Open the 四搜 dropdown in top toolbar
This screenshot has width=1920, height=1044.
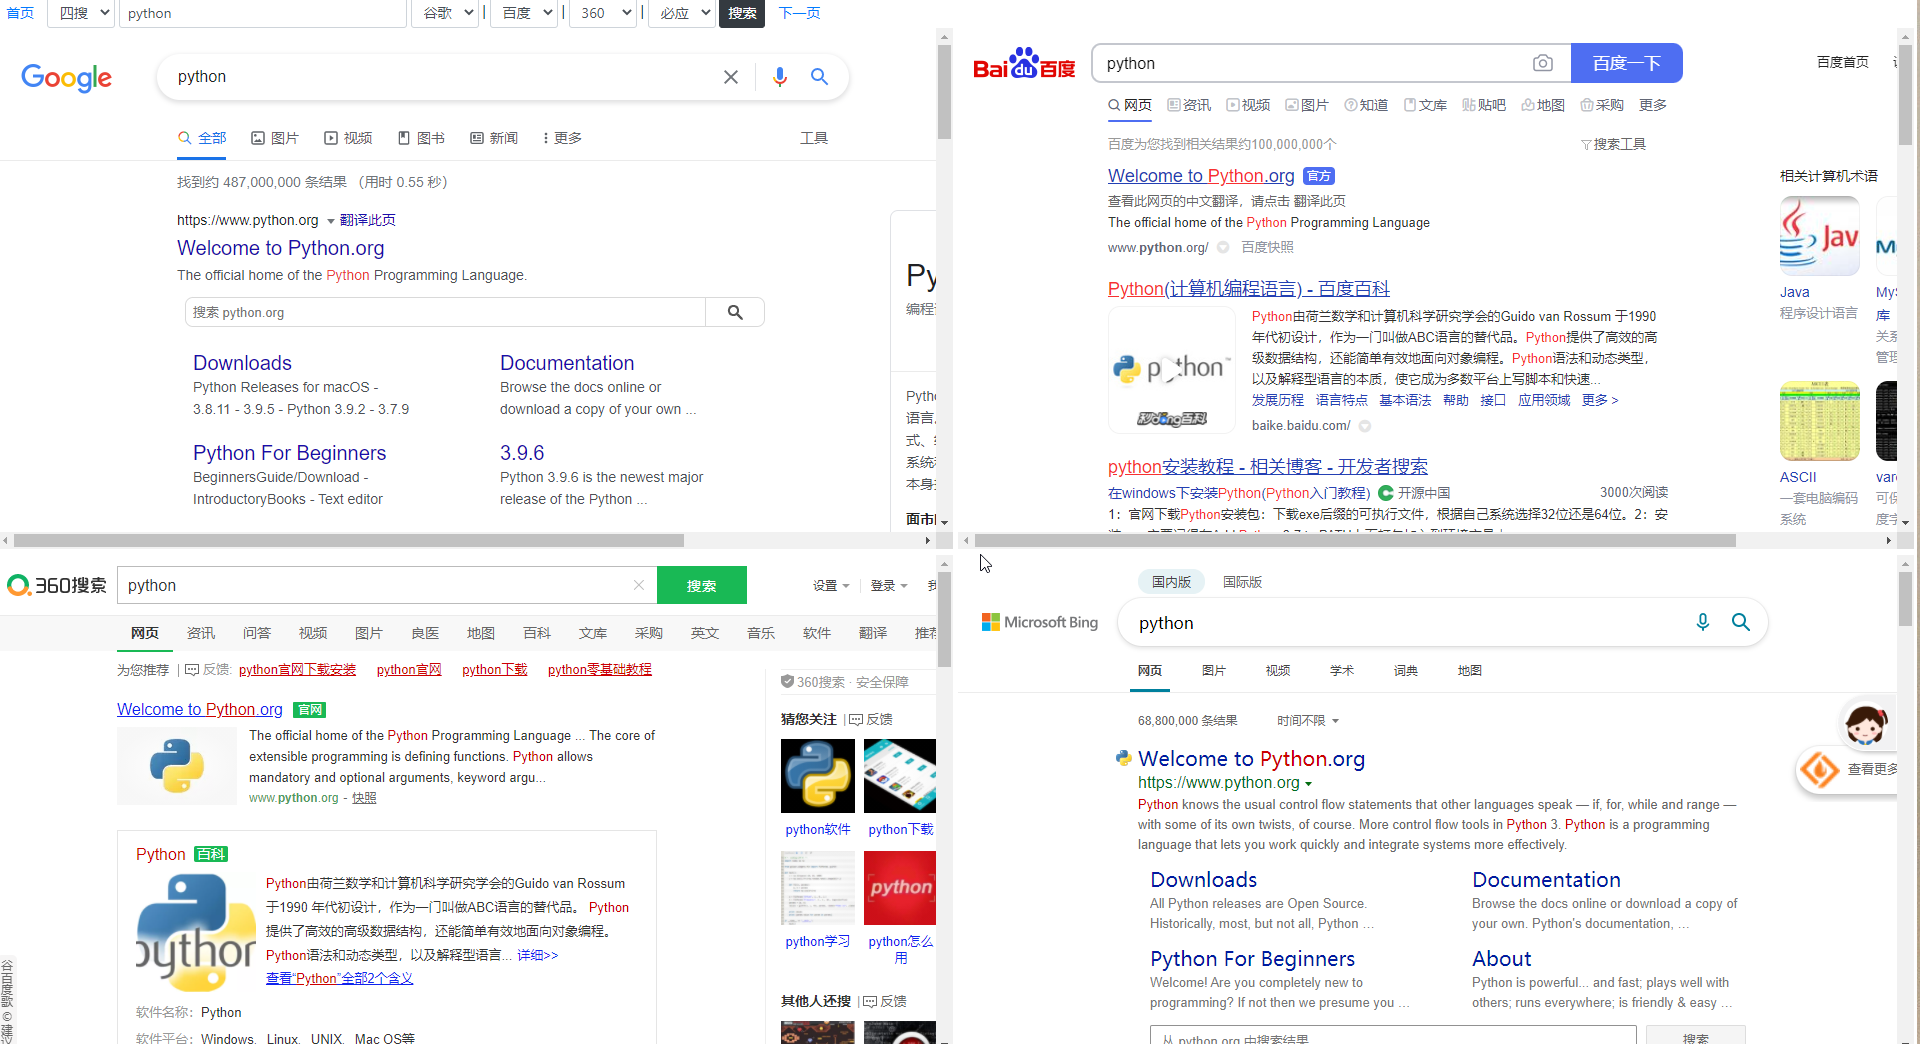click(x=80, y=13)
